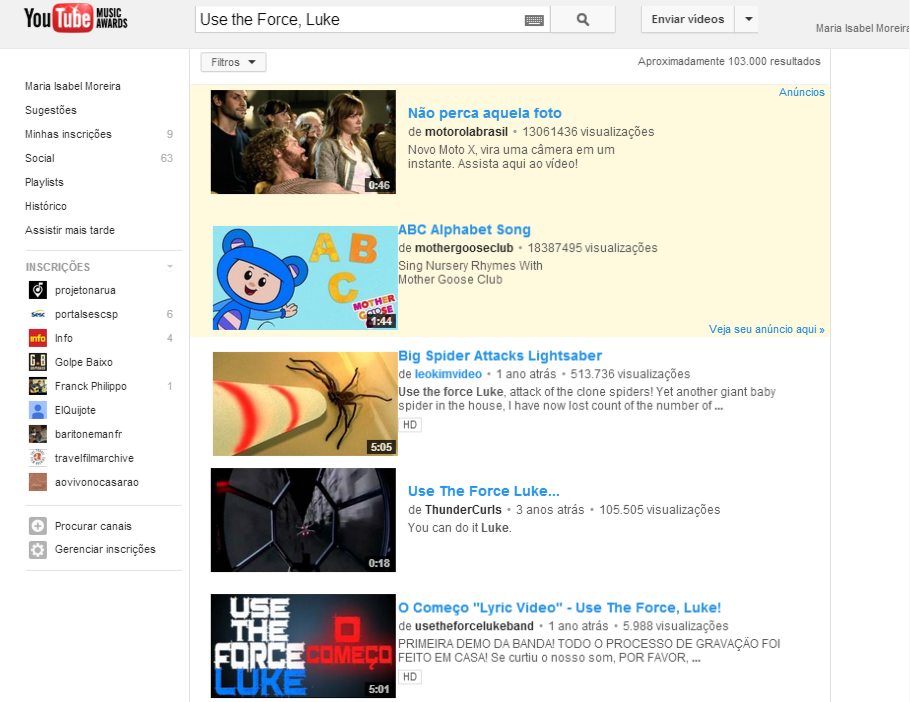This screenshot has width=910, height=702.
Task: Open the ABC Alphabet Song video thumbnail
Action: pyautogui.click(x=305, y=278)
